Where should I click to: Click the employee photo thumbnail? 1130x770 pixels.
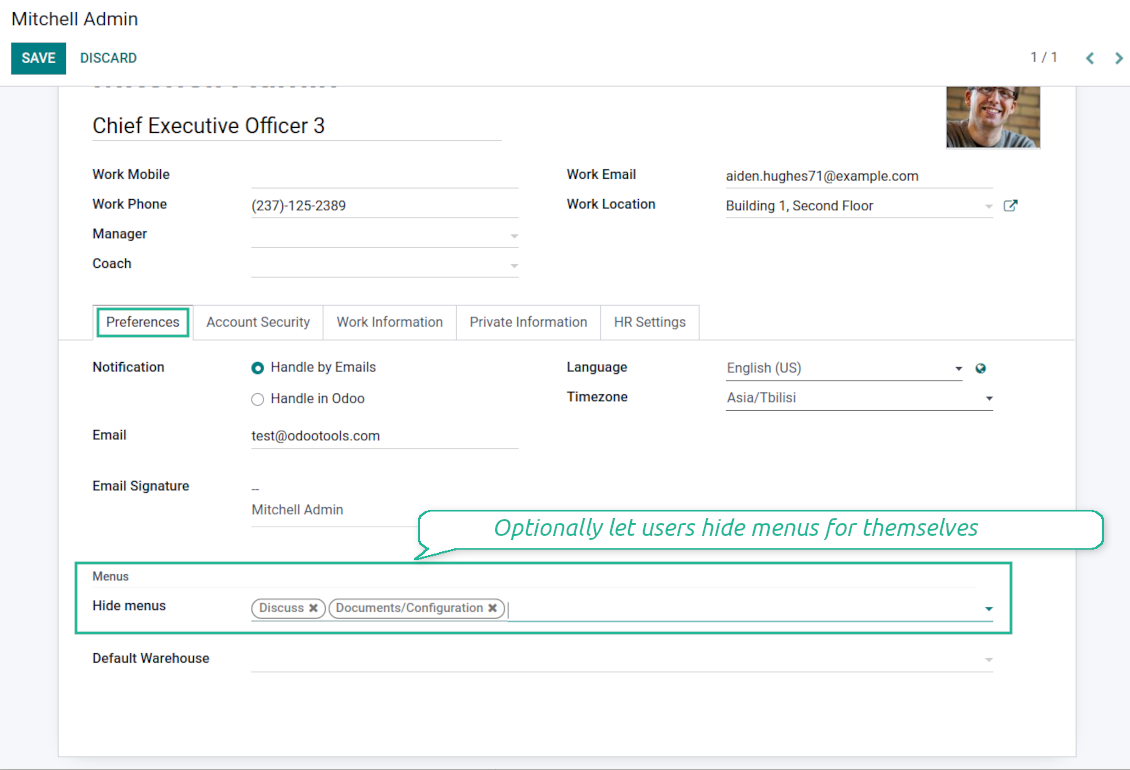click(993, 118)
